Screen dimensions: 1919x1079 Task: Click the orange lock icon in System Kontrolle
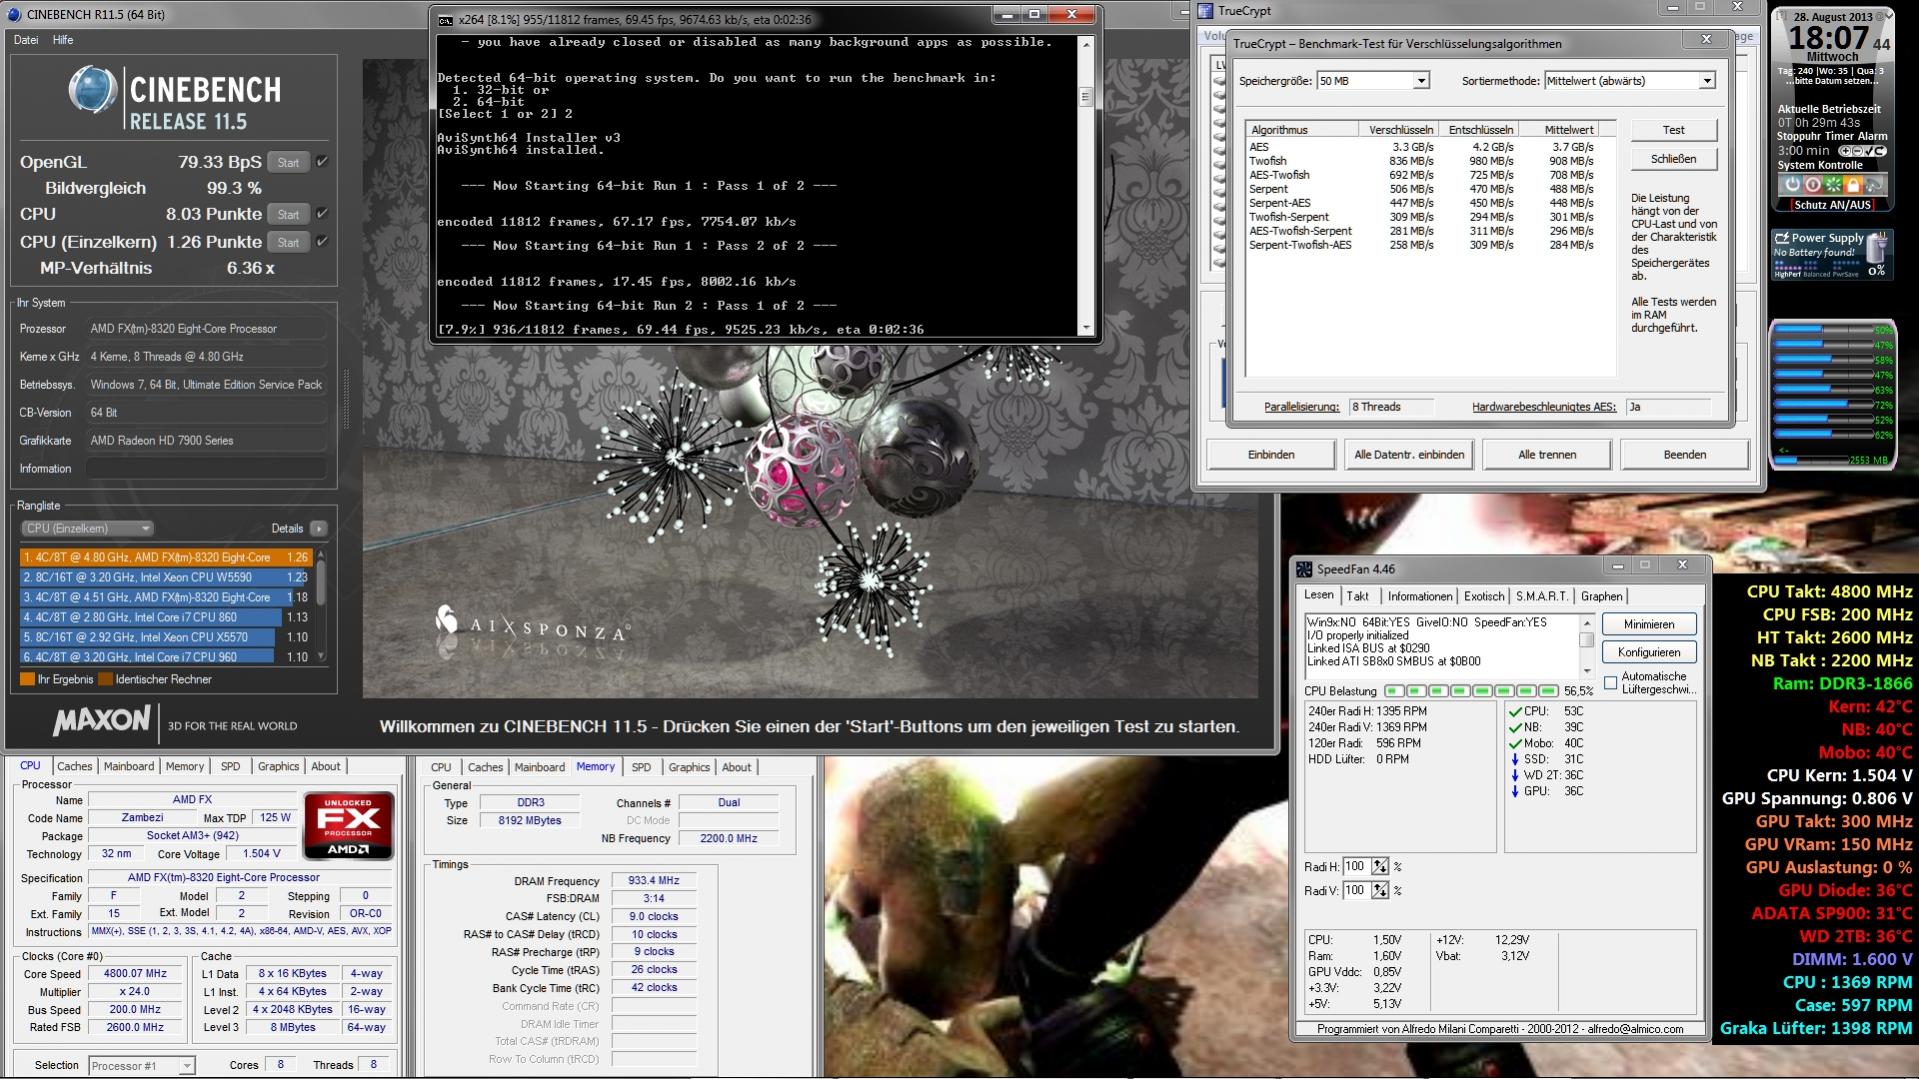[1853, 185]
